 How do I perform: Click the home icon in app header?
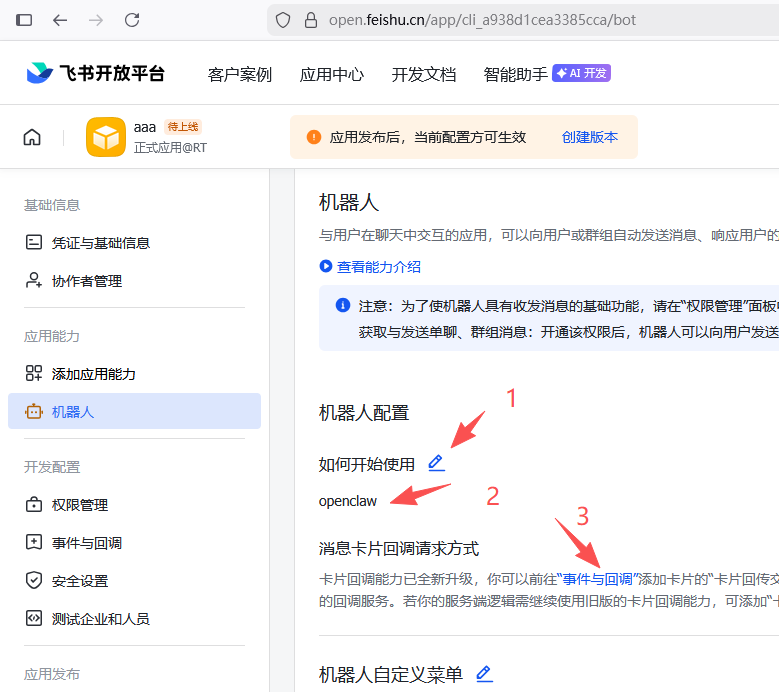32,138
